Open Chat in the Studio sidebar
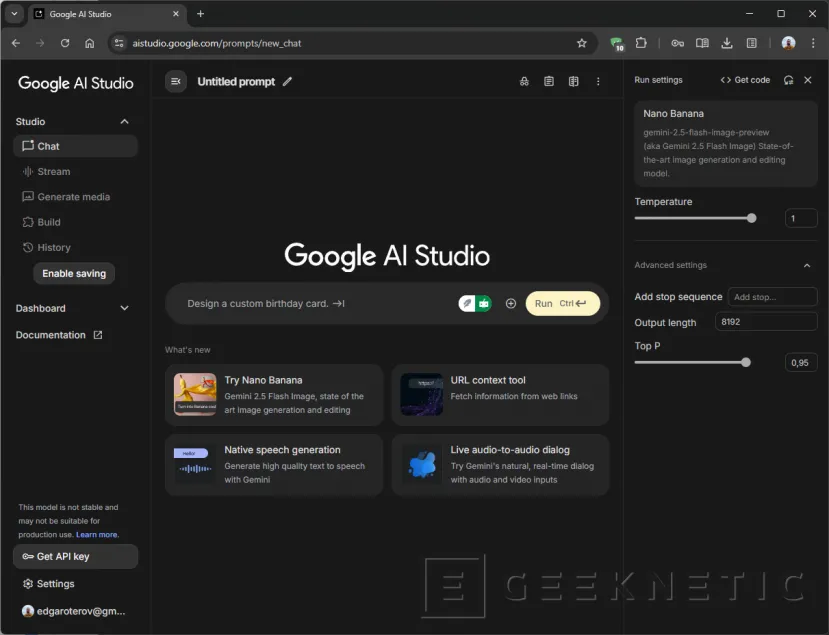Image resolution: width=829 pixels, height=635 pixels. (76, 146)
